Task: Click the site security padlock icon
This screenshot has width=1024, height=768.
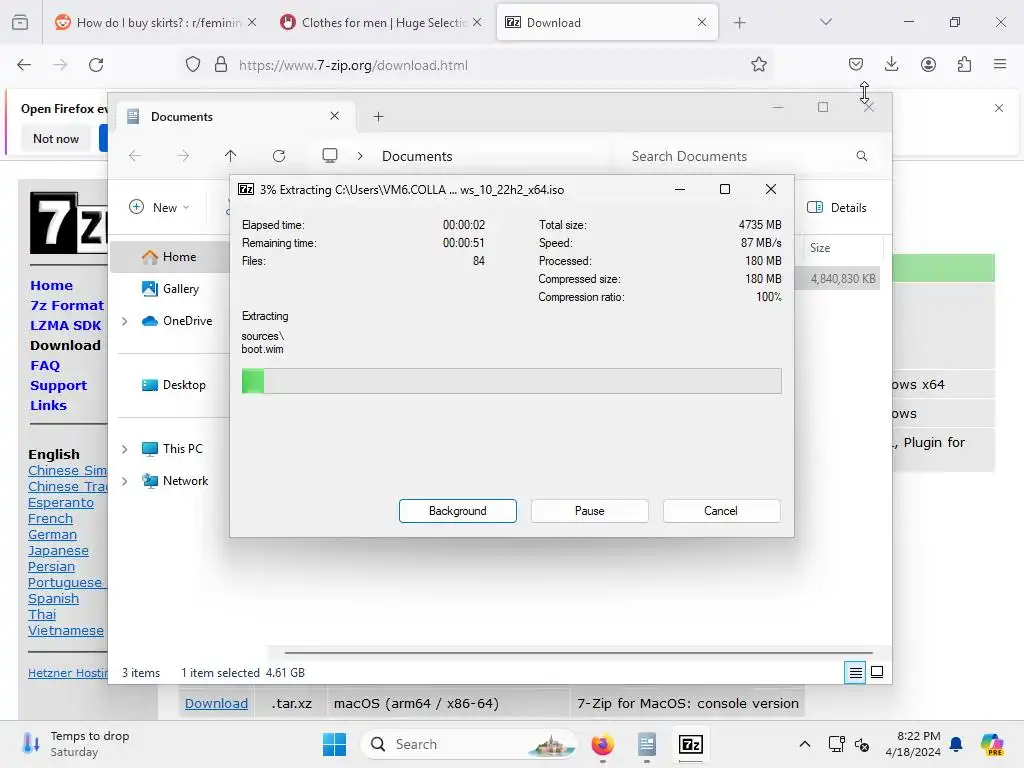Action: click(x=221, y=65)
